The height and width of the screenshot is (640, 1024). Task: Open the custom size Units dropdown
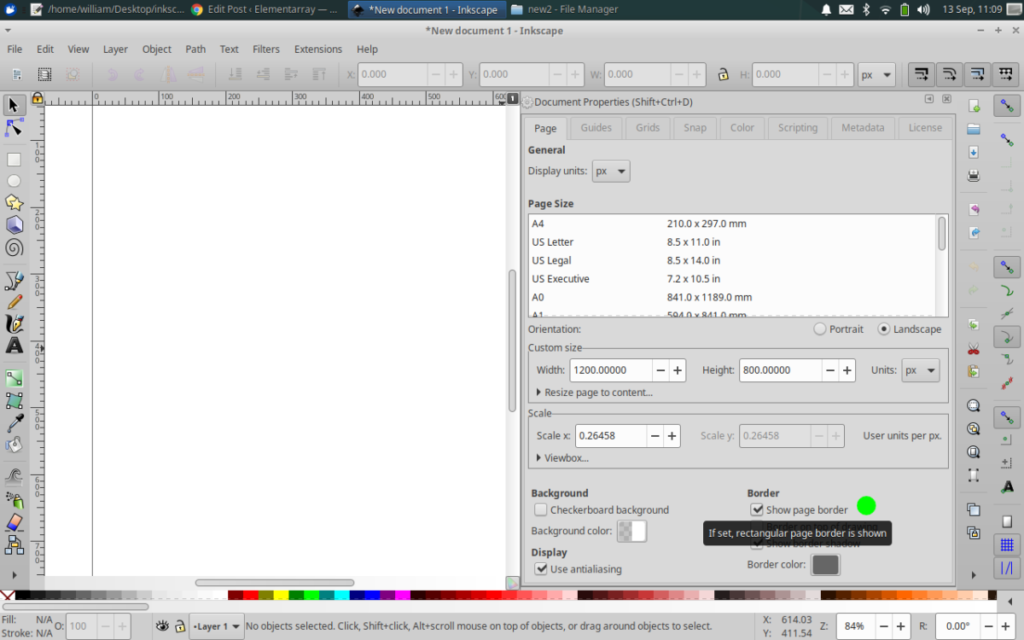coord(920,369)
